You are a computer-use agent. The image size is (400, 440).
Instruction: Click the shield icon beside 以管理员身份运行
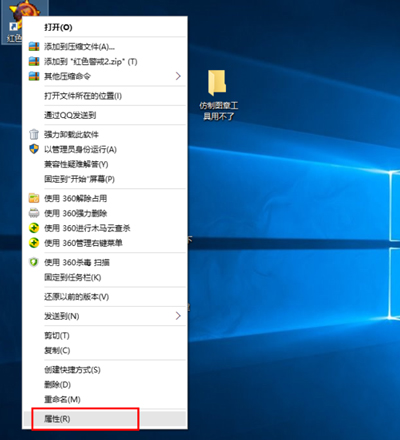34,149
